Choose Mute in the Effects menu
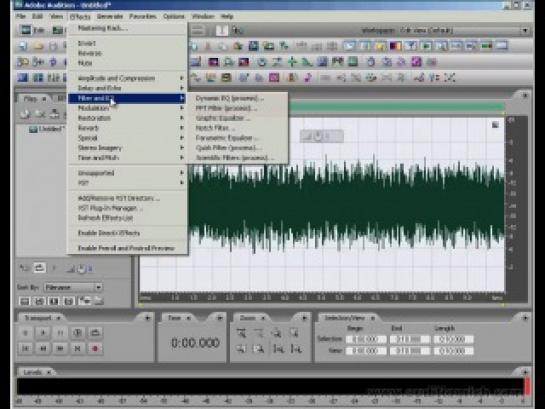This screenshot has width=545, height=409. point(127,63)
